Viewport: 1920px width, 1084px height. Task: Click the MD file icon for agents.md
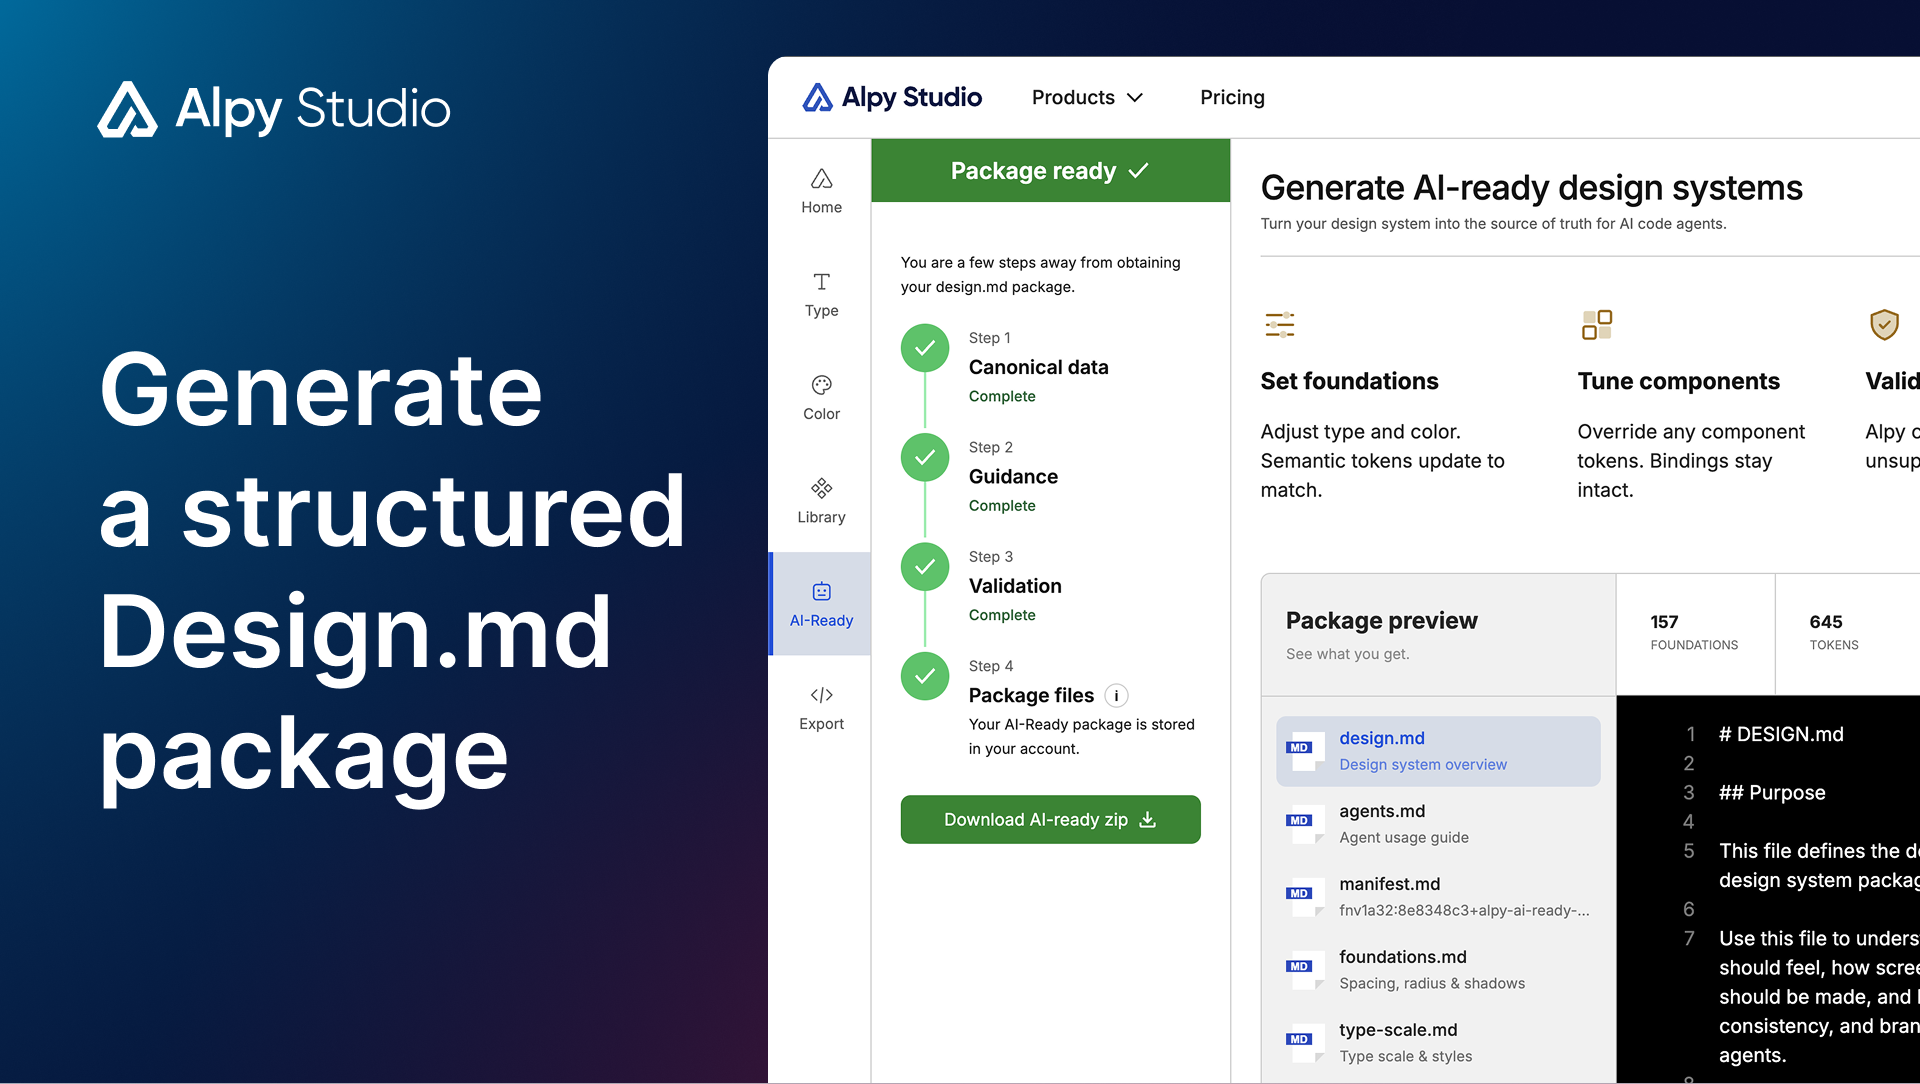pos(1306,824)
